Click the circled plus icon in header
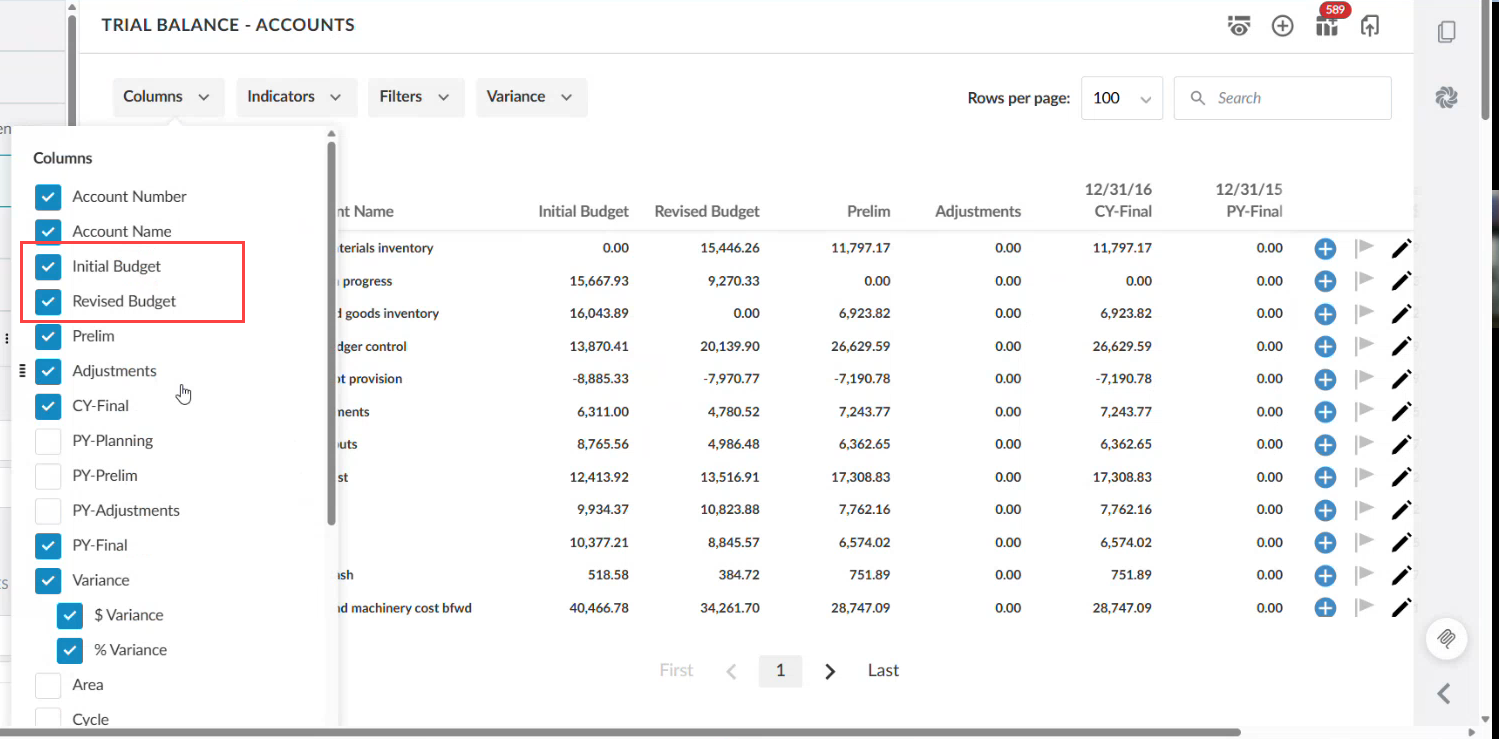This screenshot has width=1499, height=739. tap(1283, 26)
